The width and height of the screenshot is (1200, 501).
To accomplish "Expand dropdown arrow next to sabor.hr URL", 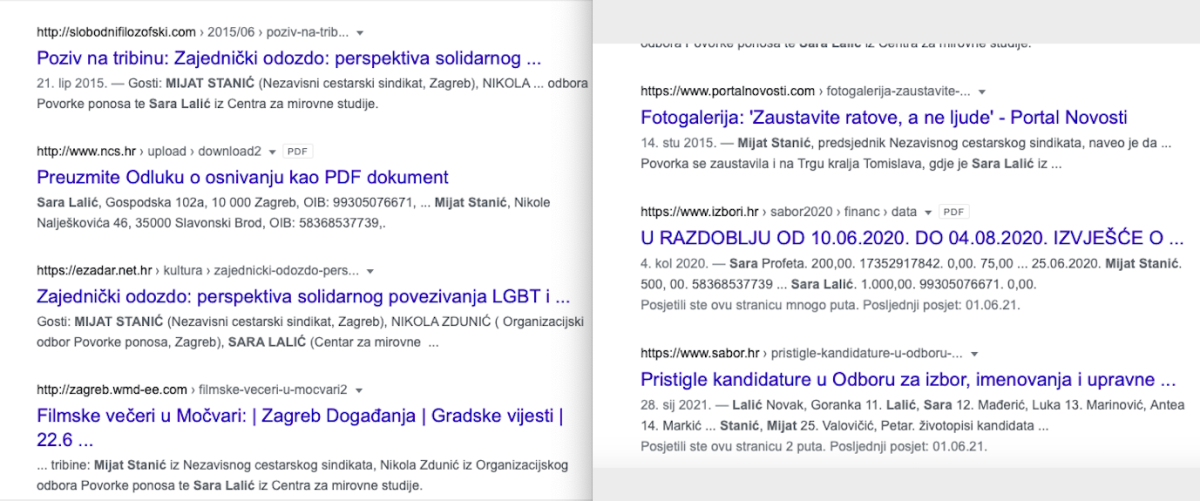I will pyautogui.click(x=973, y=354).
